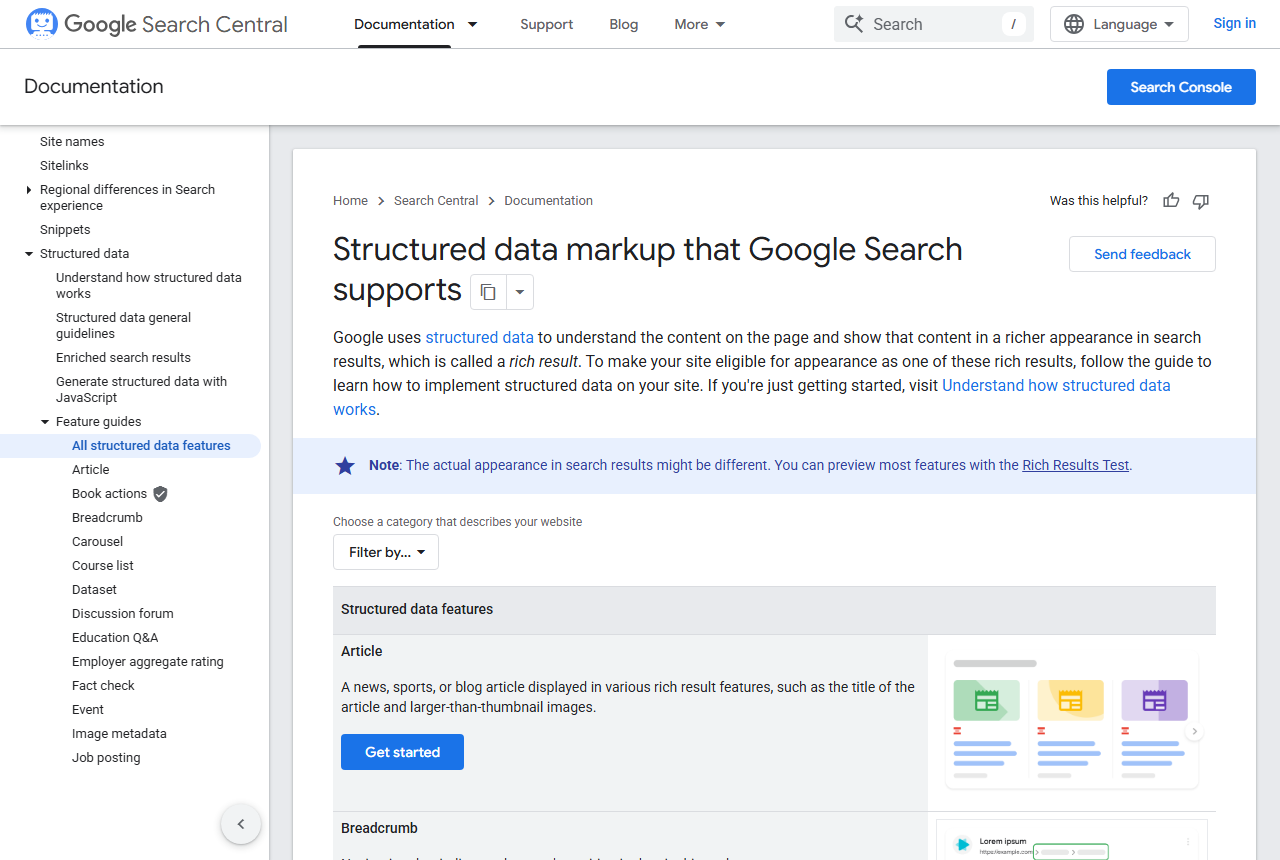Go to Home breadcrumb

click(350, 201)
